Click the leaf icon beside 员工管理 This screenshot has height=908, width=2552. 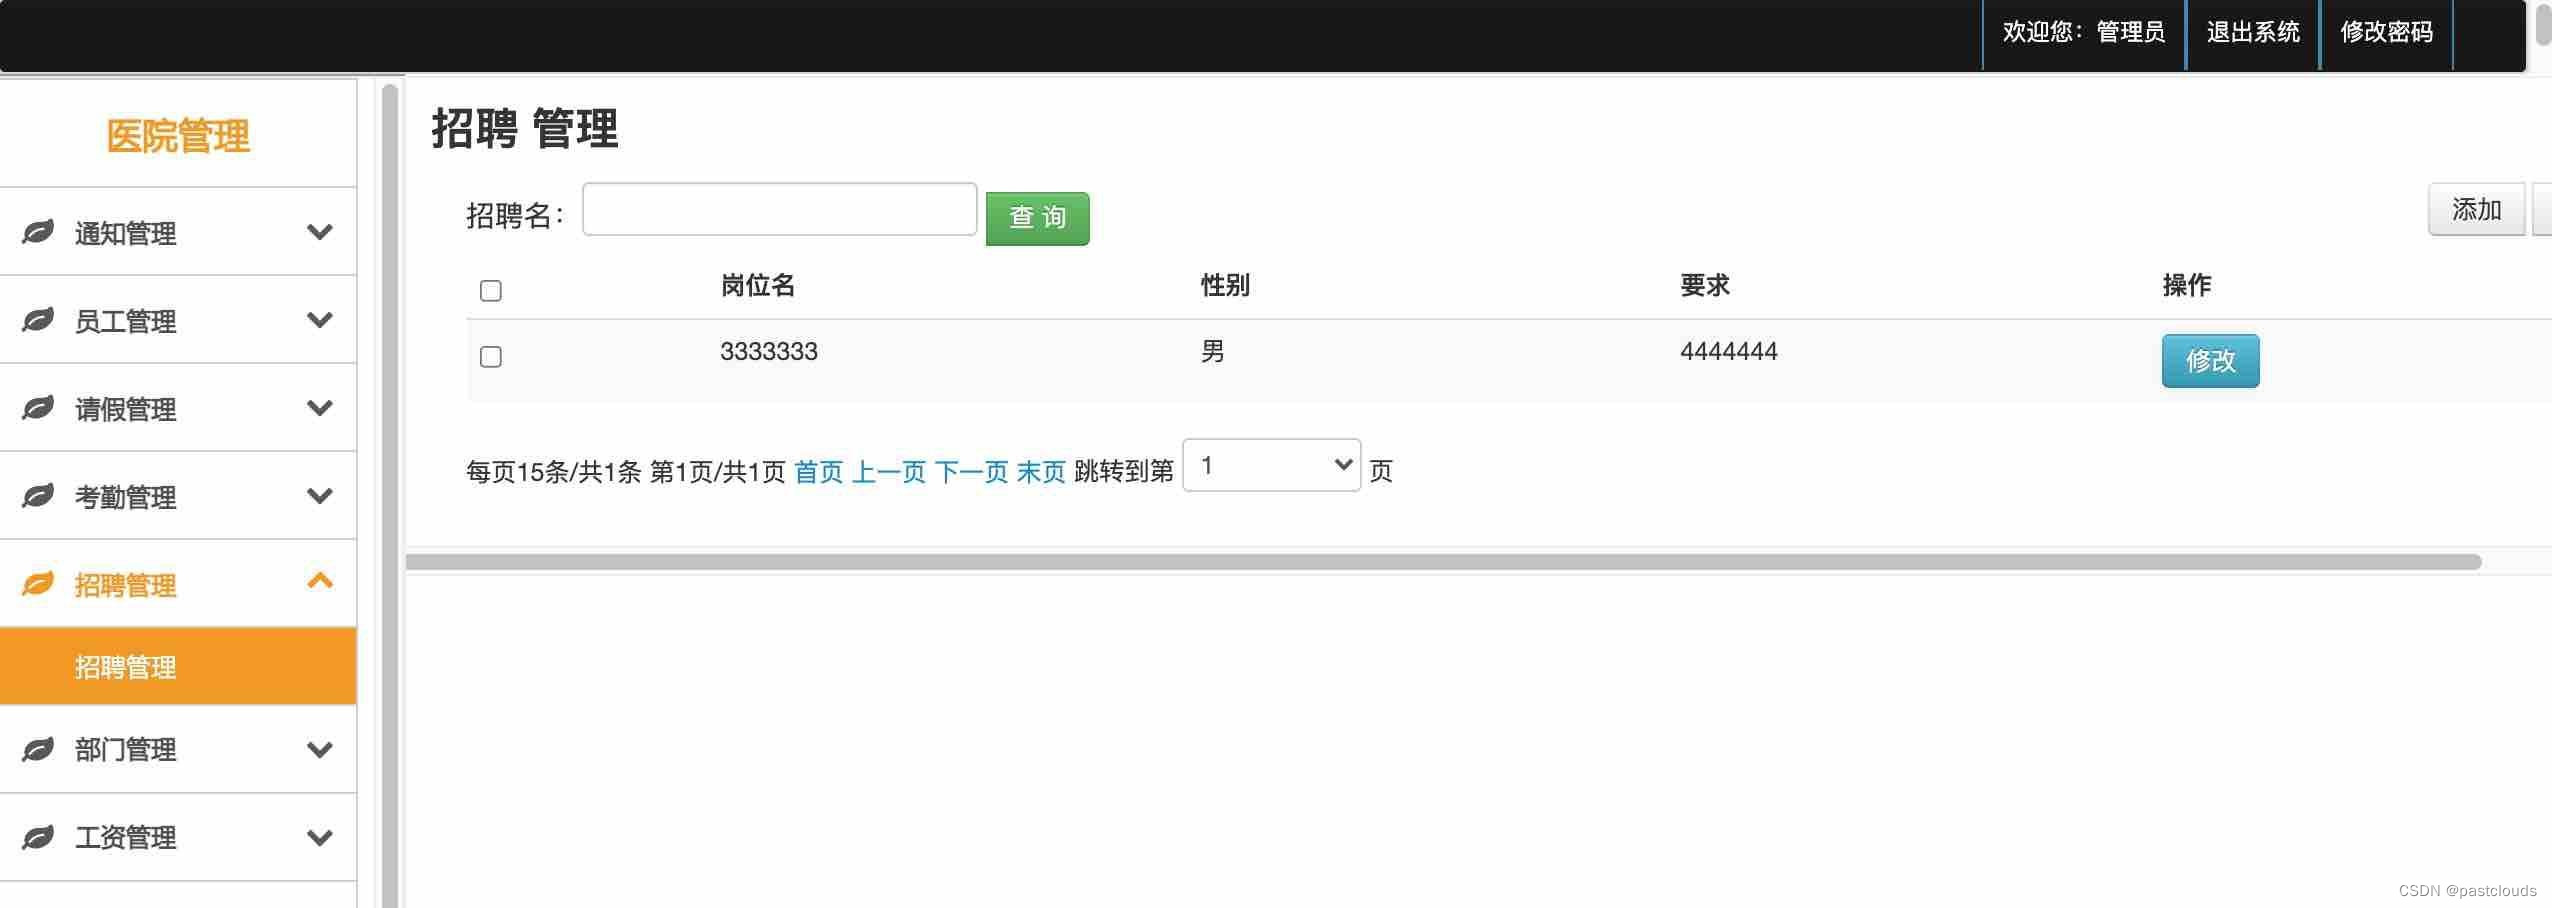(38, 320)
